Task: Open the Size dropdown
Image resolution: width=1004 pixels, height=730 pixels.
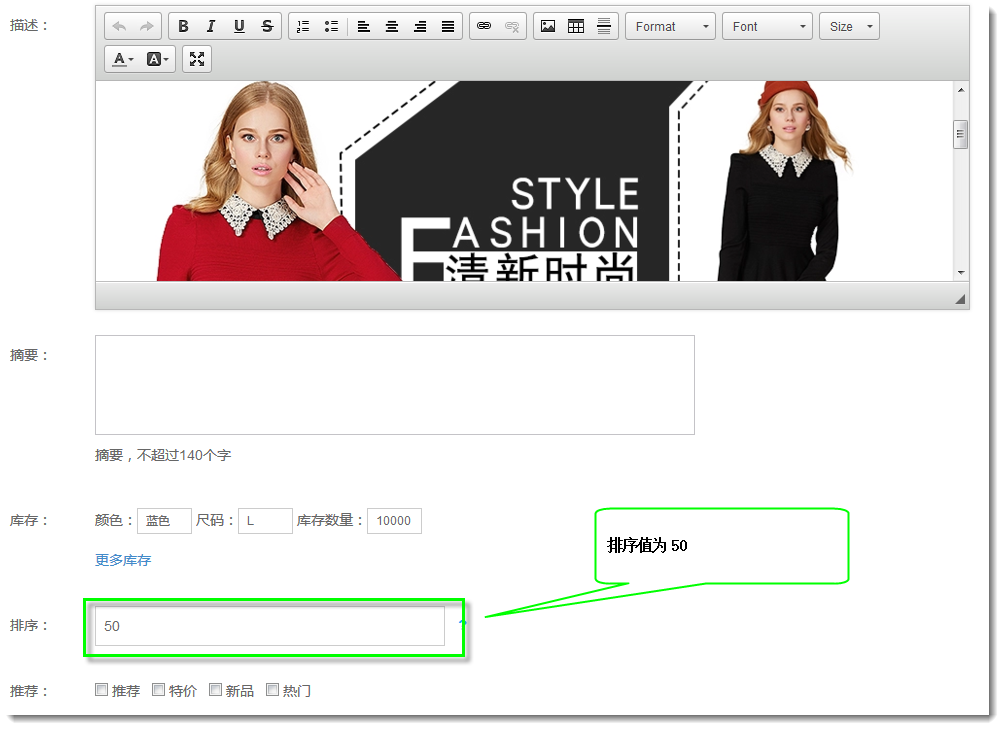Action: tap(849, 26)
